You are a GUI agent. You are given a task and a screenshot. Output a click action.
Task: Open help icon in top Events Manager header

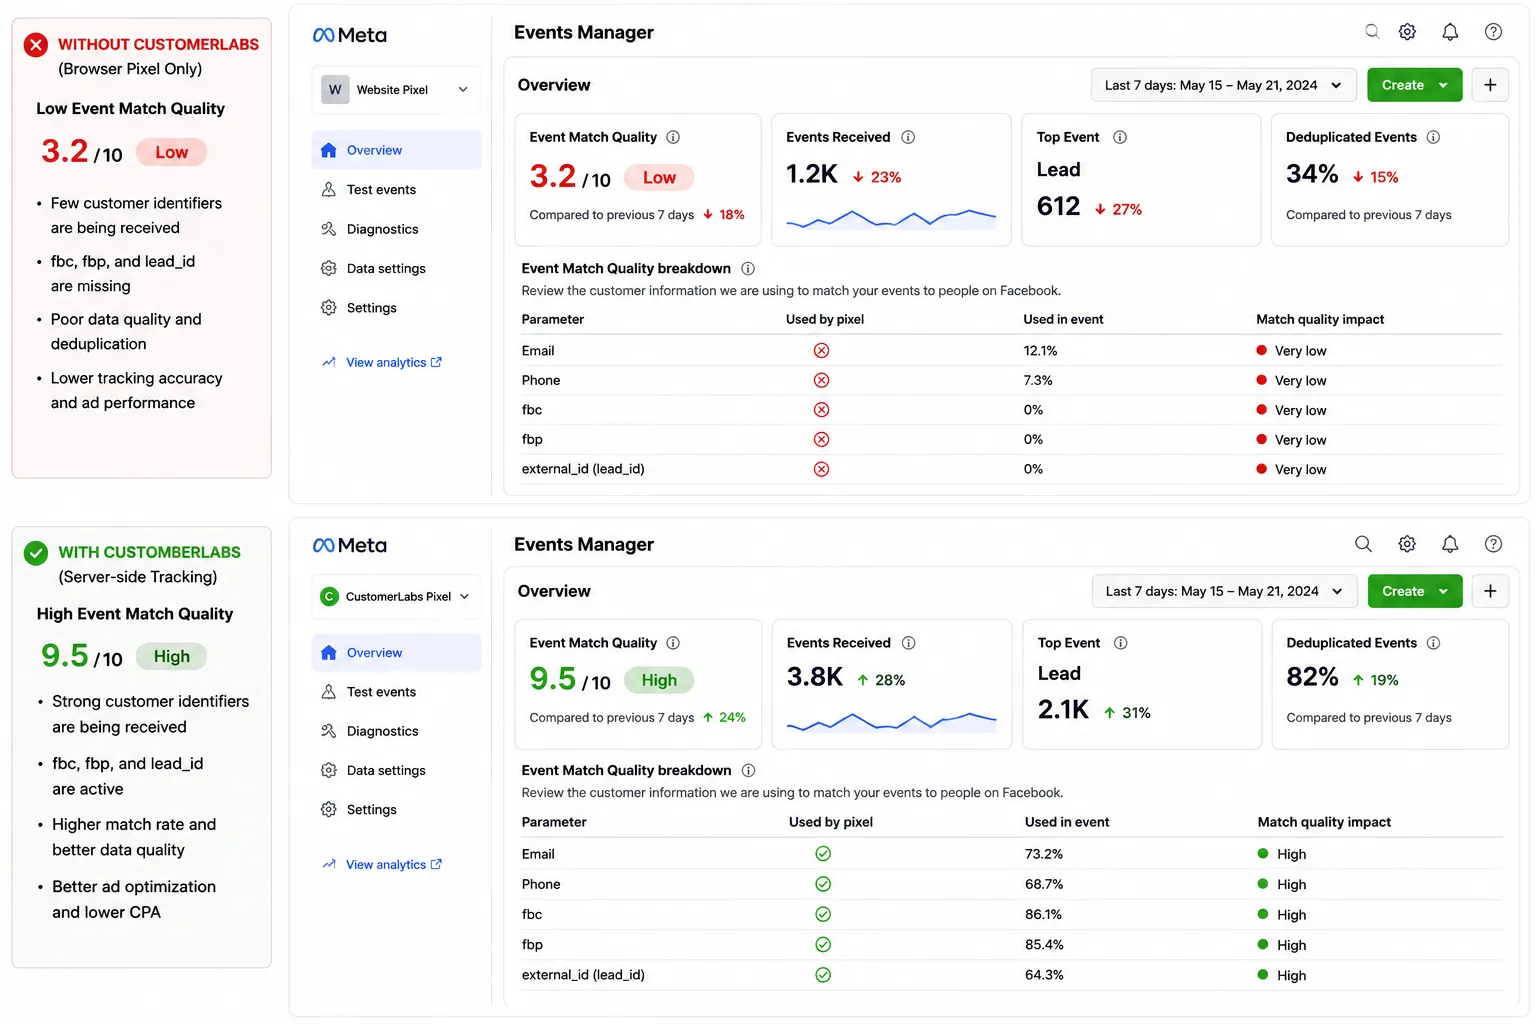tap(1493, 32)
